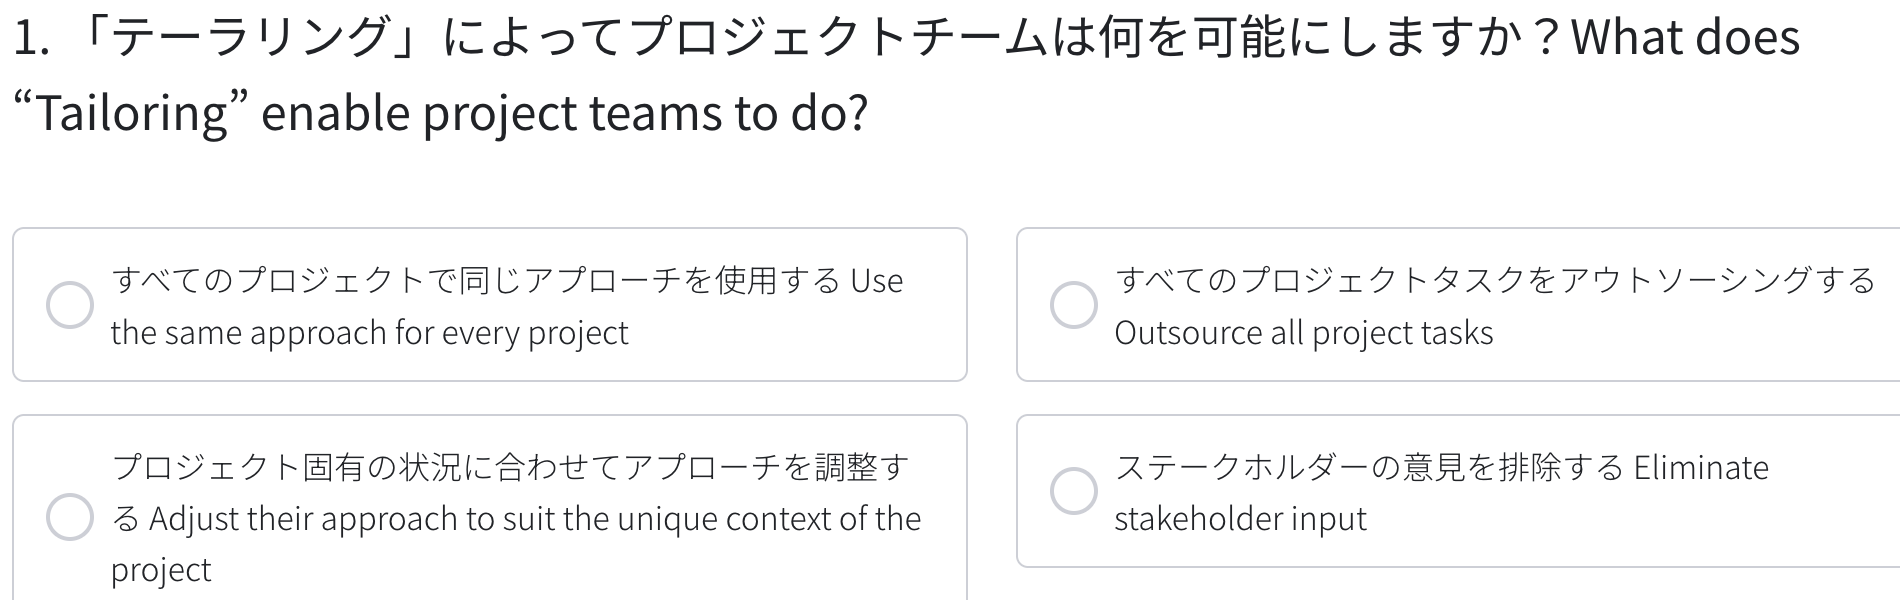The width and height of the screenshot is (1900, 600).
Task: Click the word 'Eliminate' in the stakeholder option
Action: click(x=1701, y=467)
